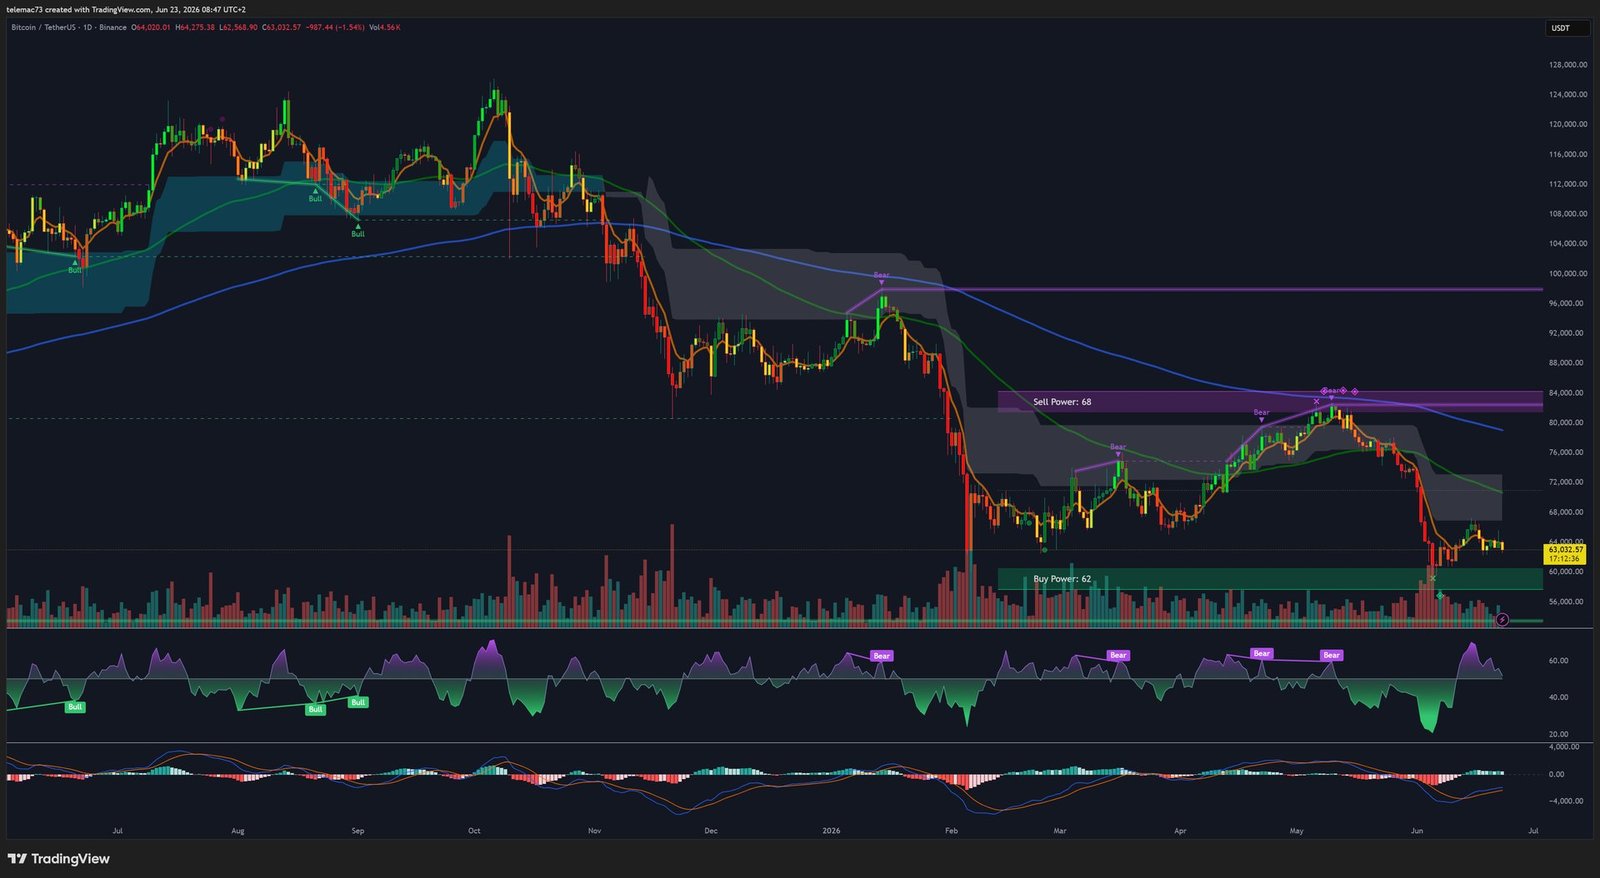Click the 116,000.00 price axis label

(x=1568, y=154)
